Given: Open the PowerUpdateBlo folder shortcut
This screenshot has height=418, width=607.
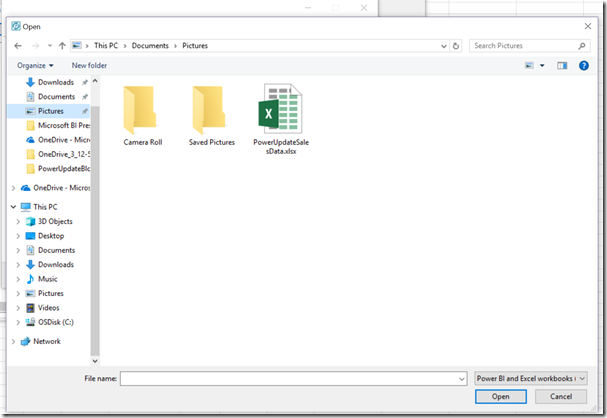Looking at the screenshot, I should [57, 168].
